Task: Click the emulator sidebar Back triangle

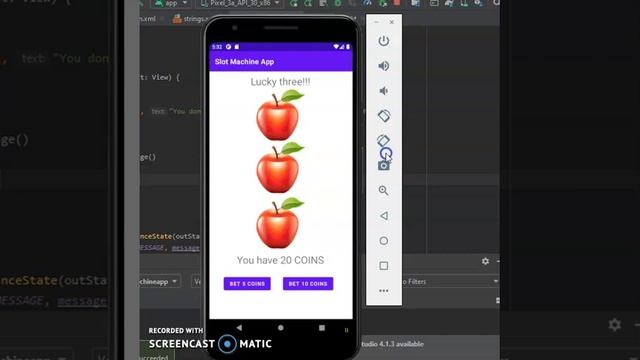Action: [x=383, y=216]
